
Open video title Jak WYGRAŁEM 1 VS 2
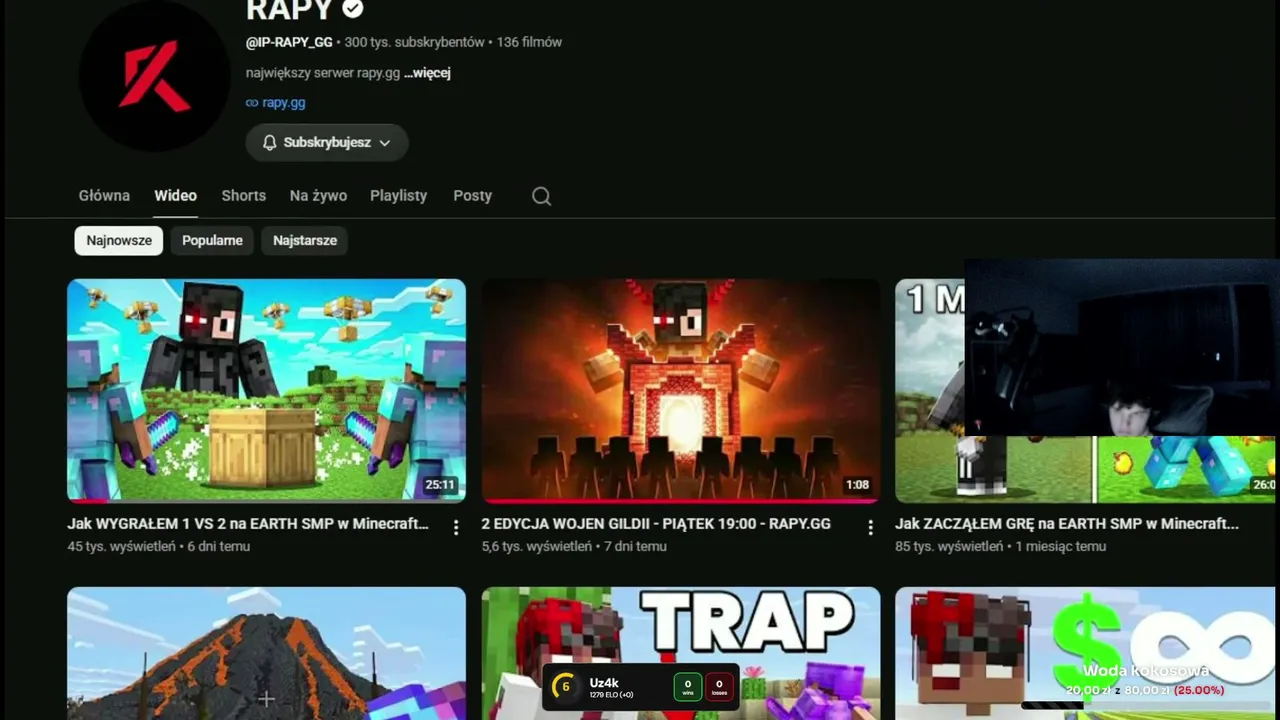(248, 524)
